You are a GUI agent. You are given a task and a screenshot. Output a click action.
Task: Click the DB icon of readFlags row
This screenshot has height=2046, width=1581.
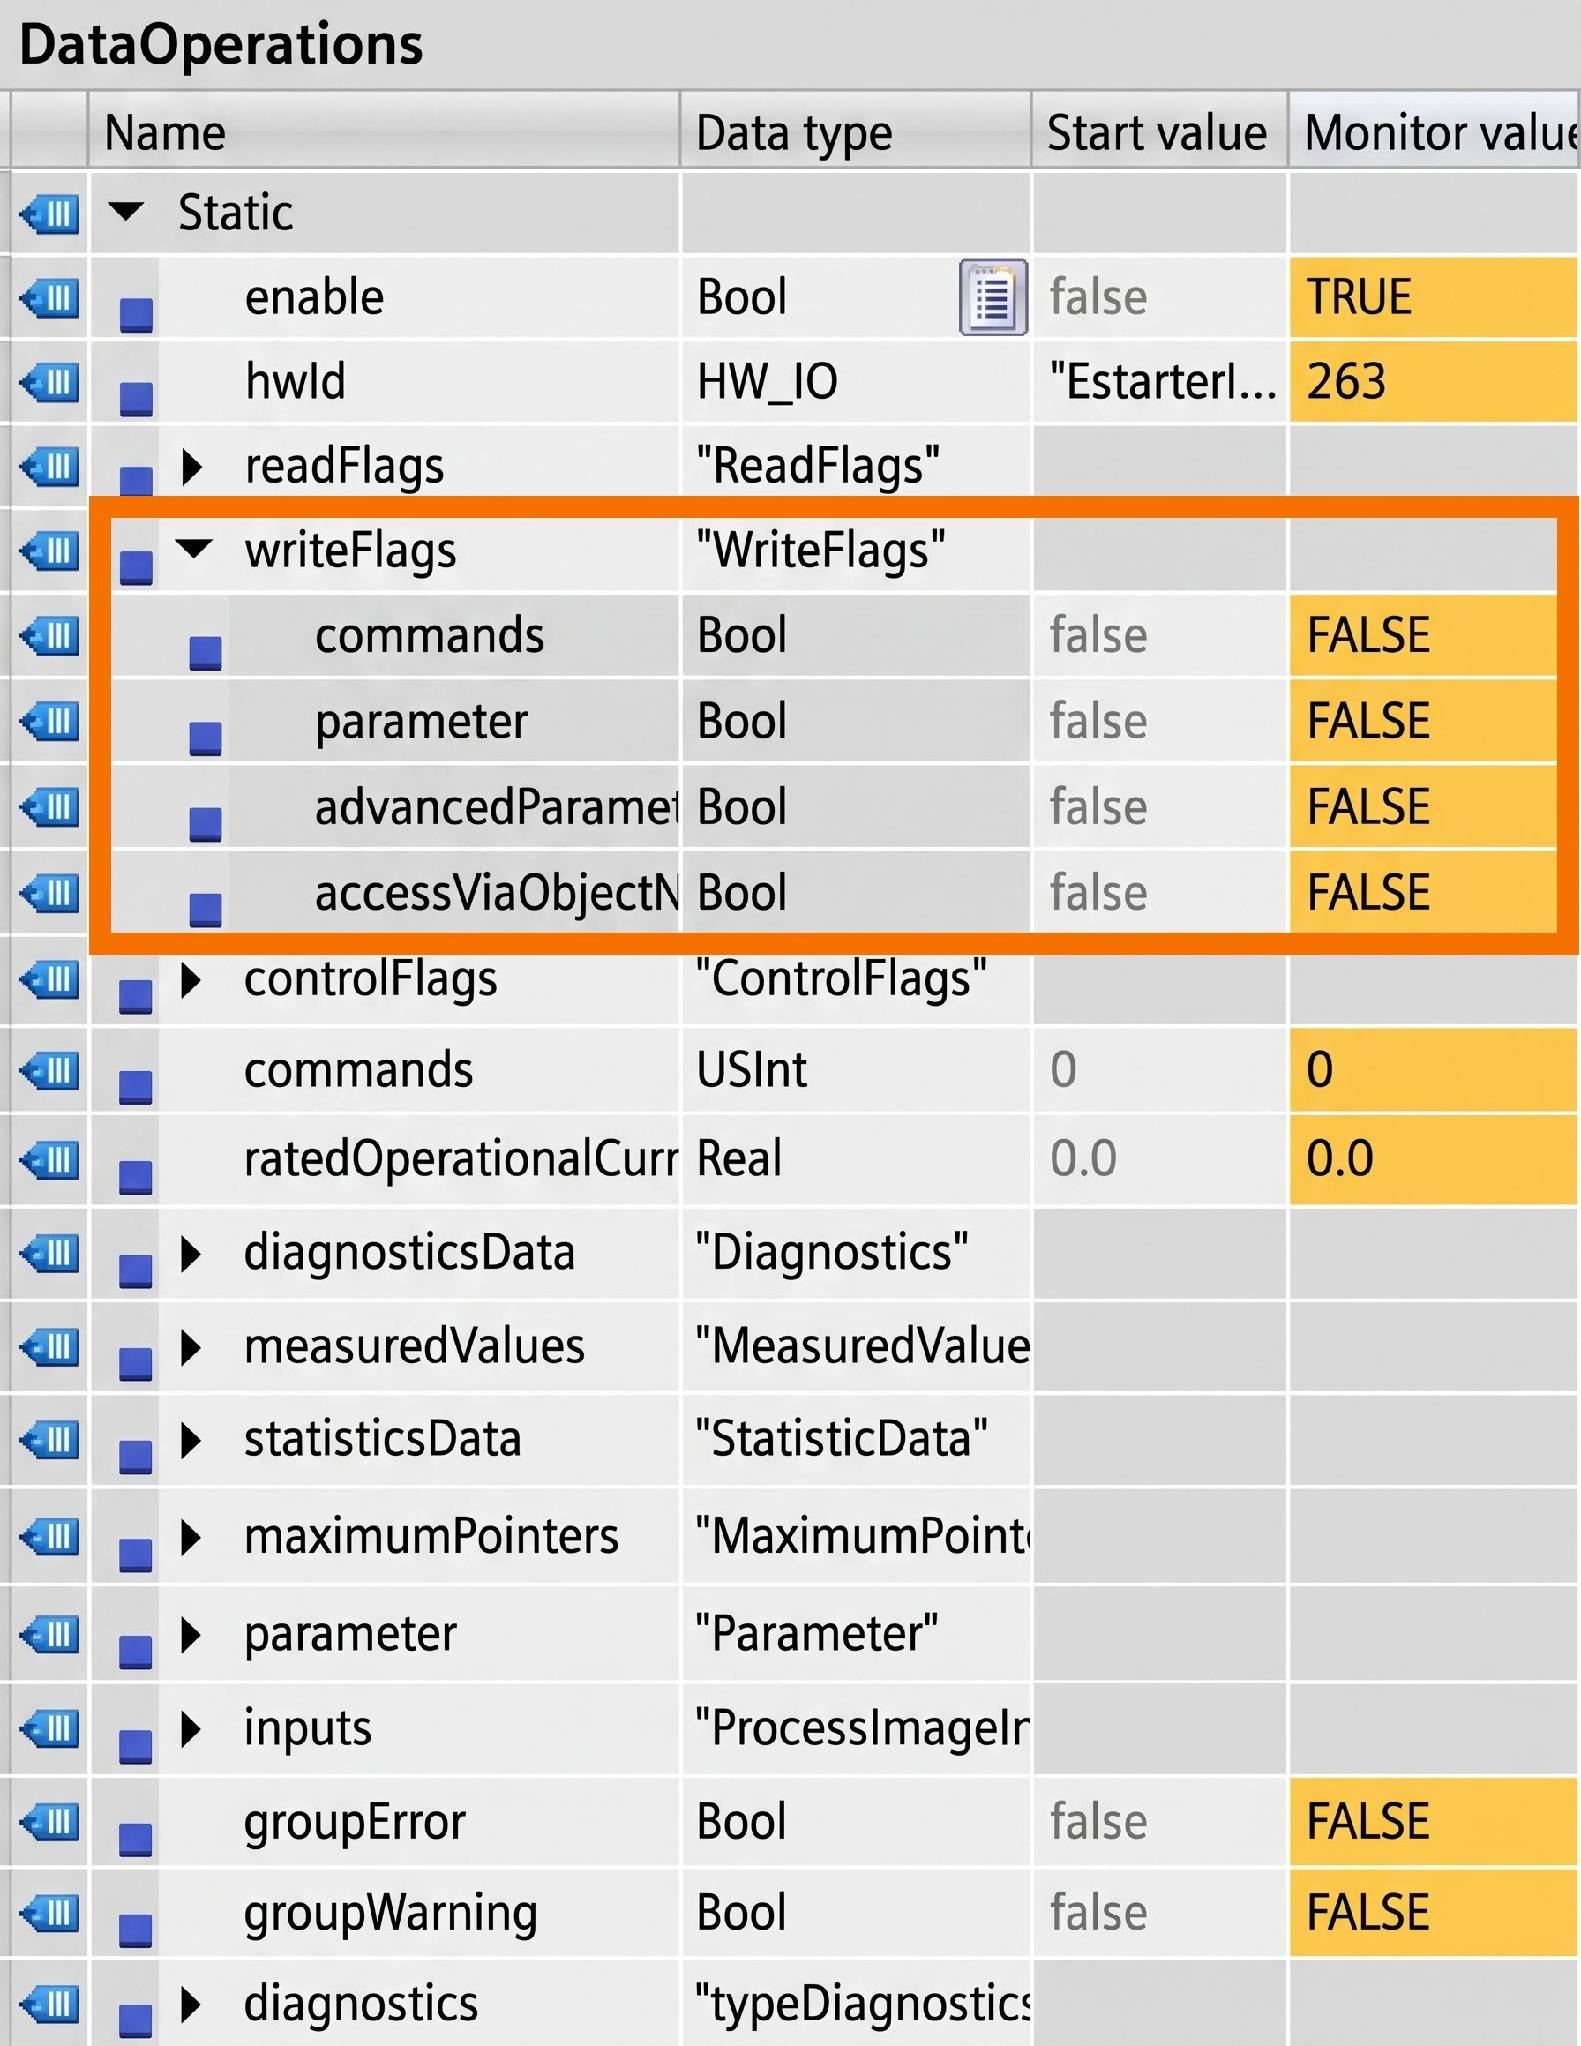pos(50,466)
